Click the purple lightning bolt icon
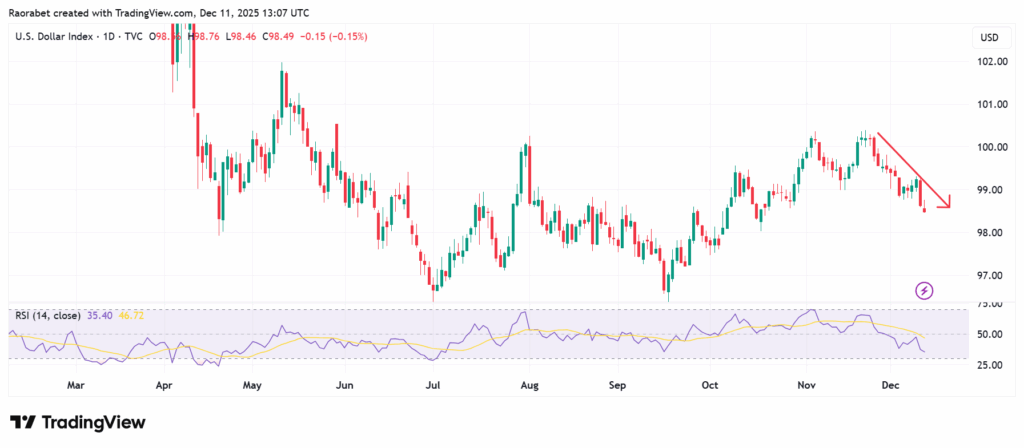Viewport: 1024px width, 448px height. 925,290
